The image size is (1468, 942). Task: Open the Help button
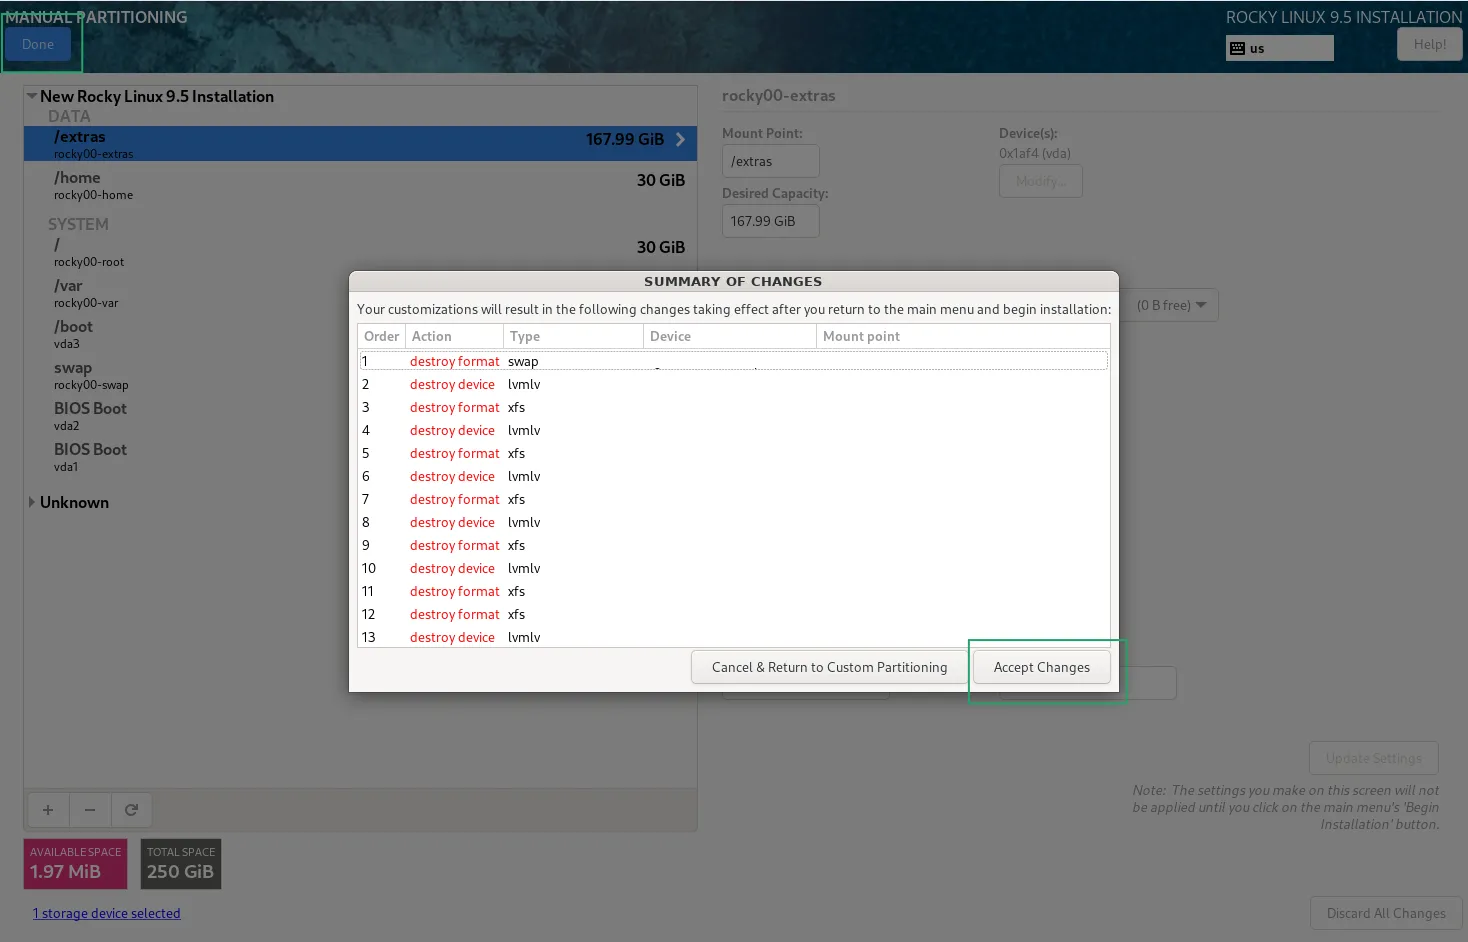coord(1429,44)
